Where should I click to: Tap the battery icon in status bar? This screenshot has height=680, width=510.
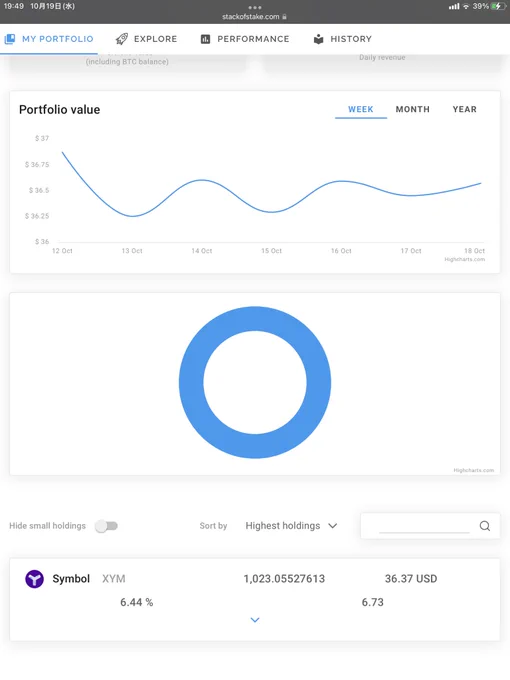pyautogui.click(x=498, y=7)
